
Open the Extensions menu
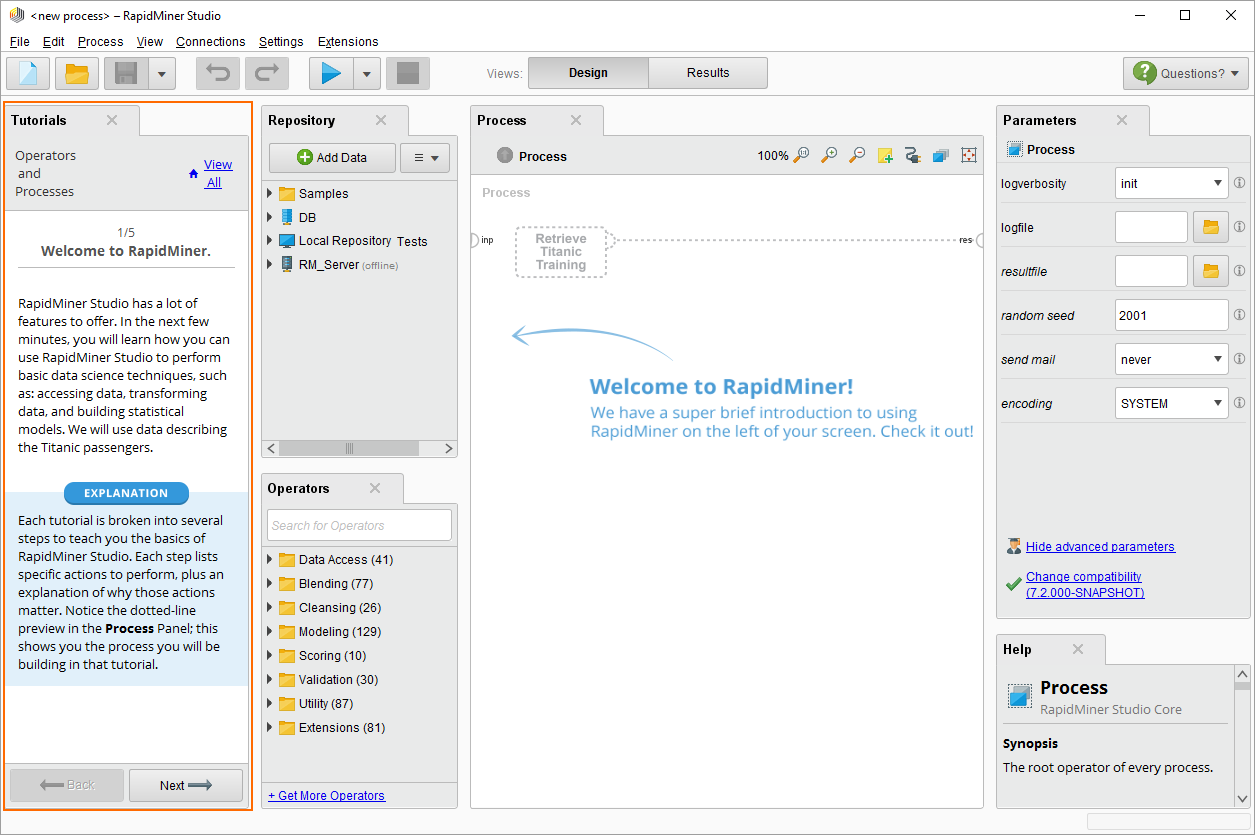coord(347,42)
